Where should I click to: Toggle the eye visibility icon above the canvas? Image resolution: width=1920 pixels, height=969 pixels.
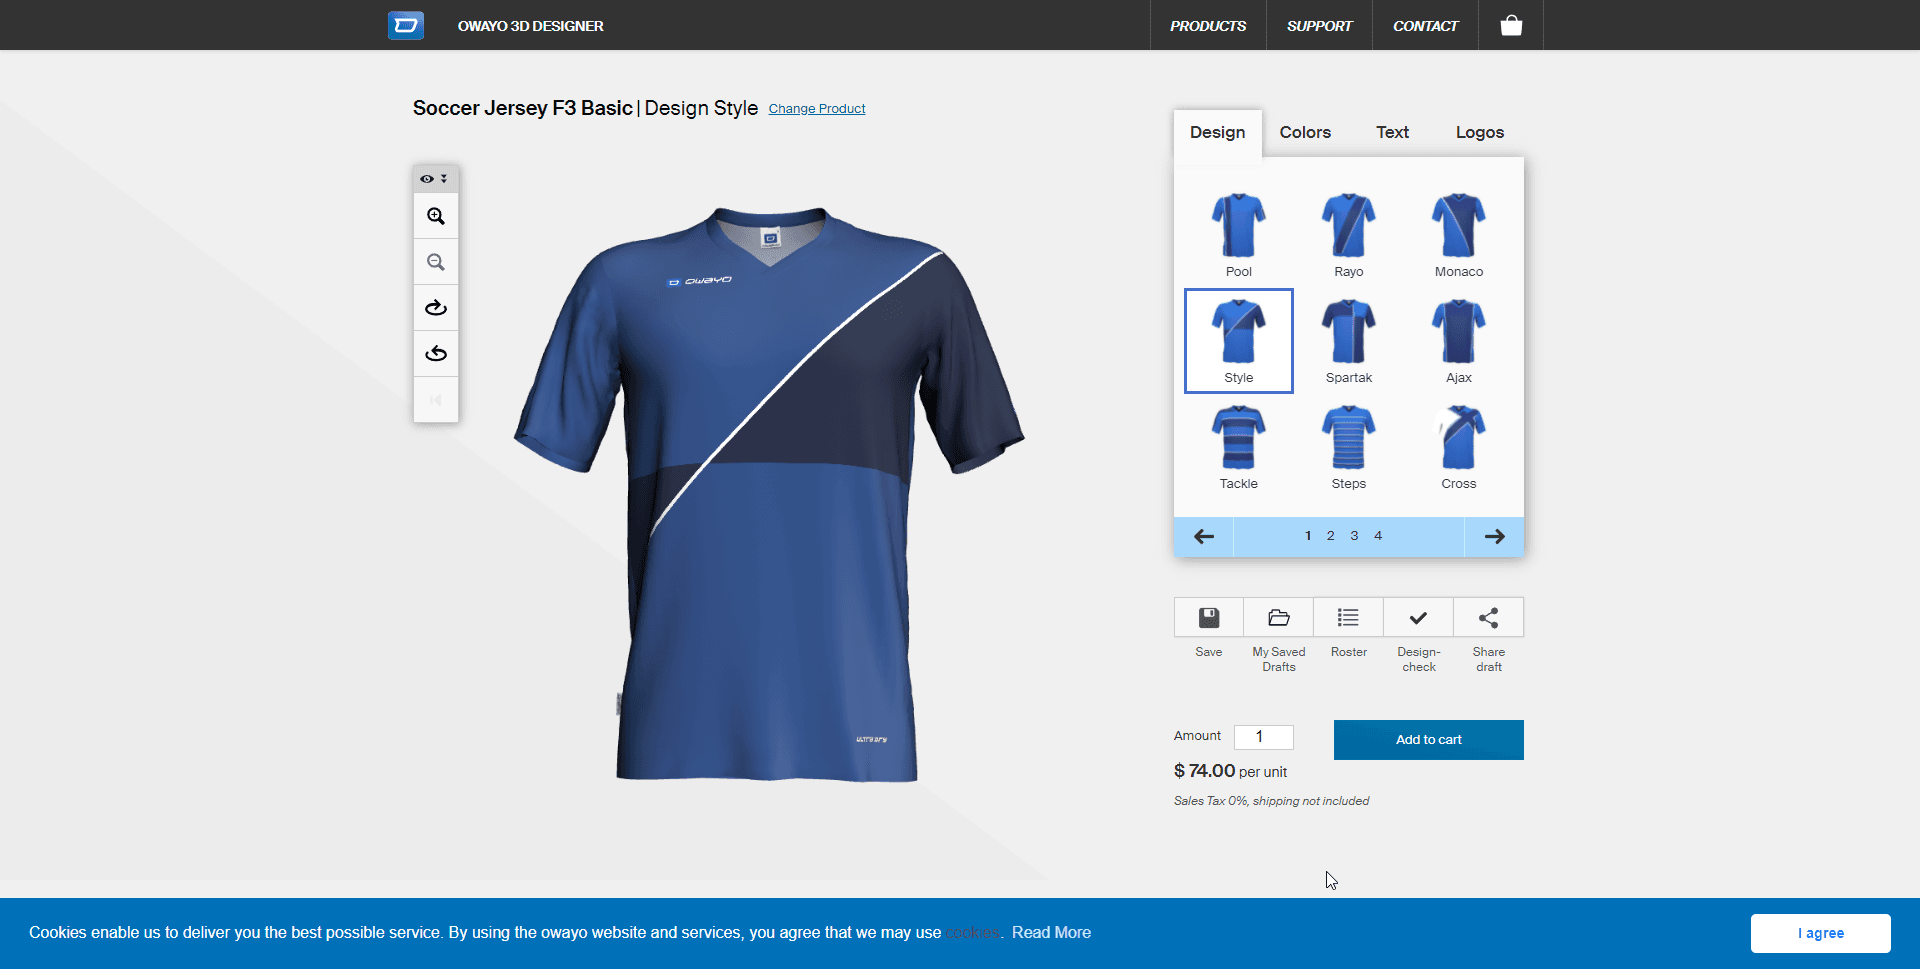[x=427, y=178]
